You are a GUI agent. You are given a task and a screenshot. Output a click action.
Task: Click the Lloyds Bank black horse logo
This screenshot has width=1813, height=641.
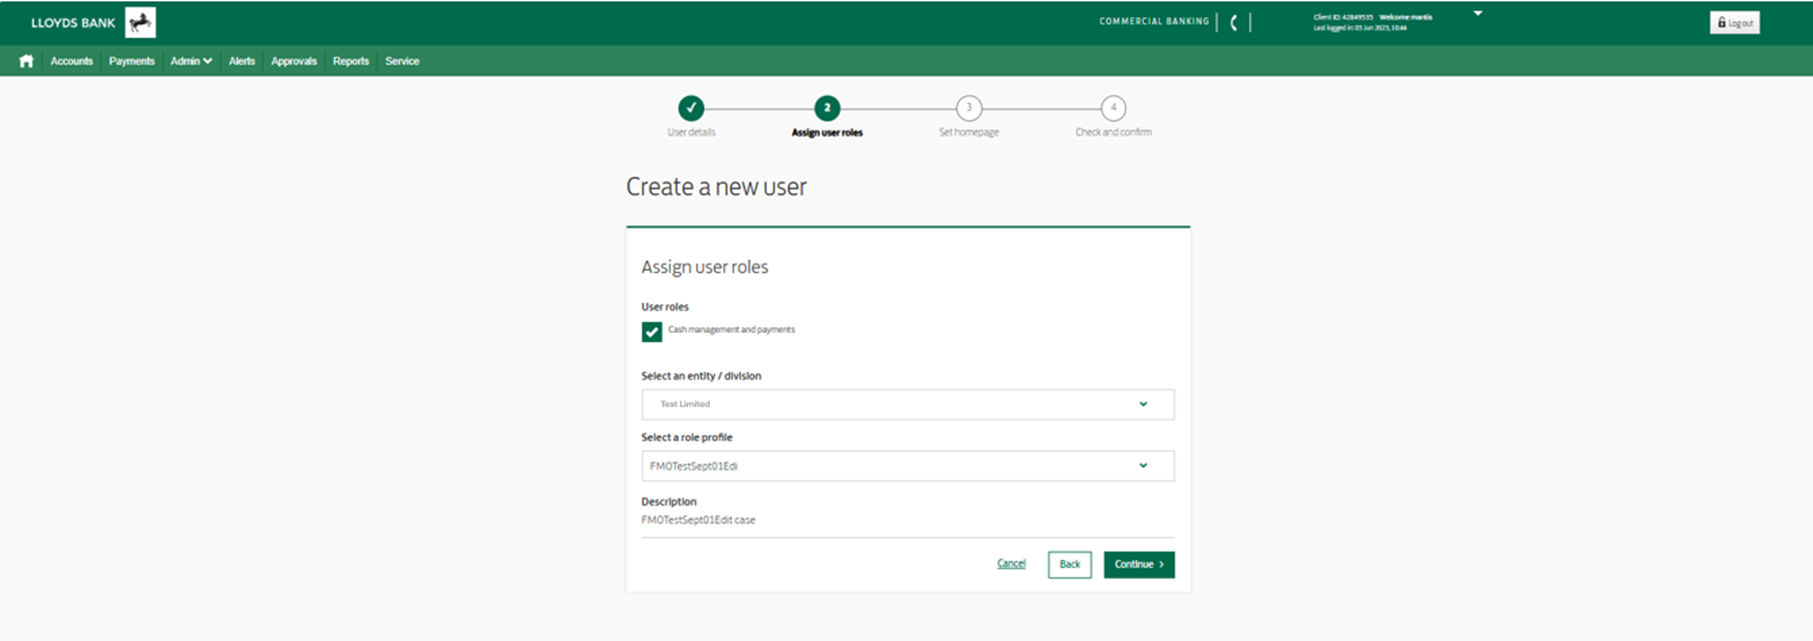[x=140, y=22]
